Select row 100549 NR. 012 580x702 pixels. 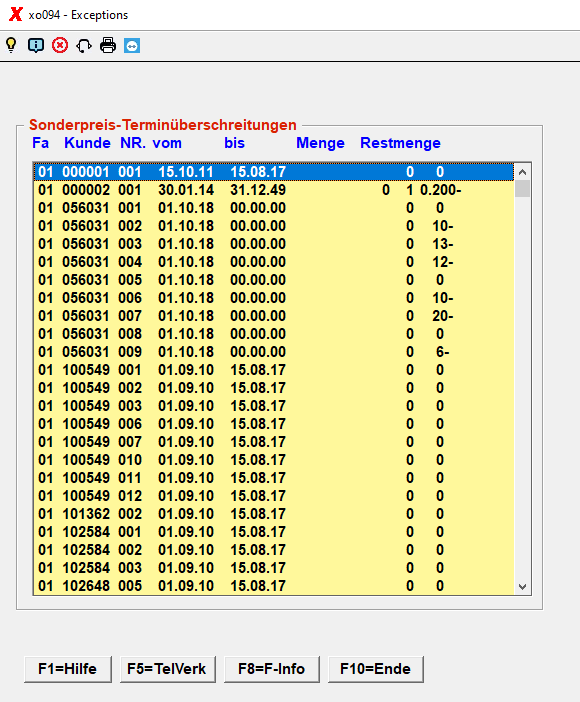[x=274, y=496]
